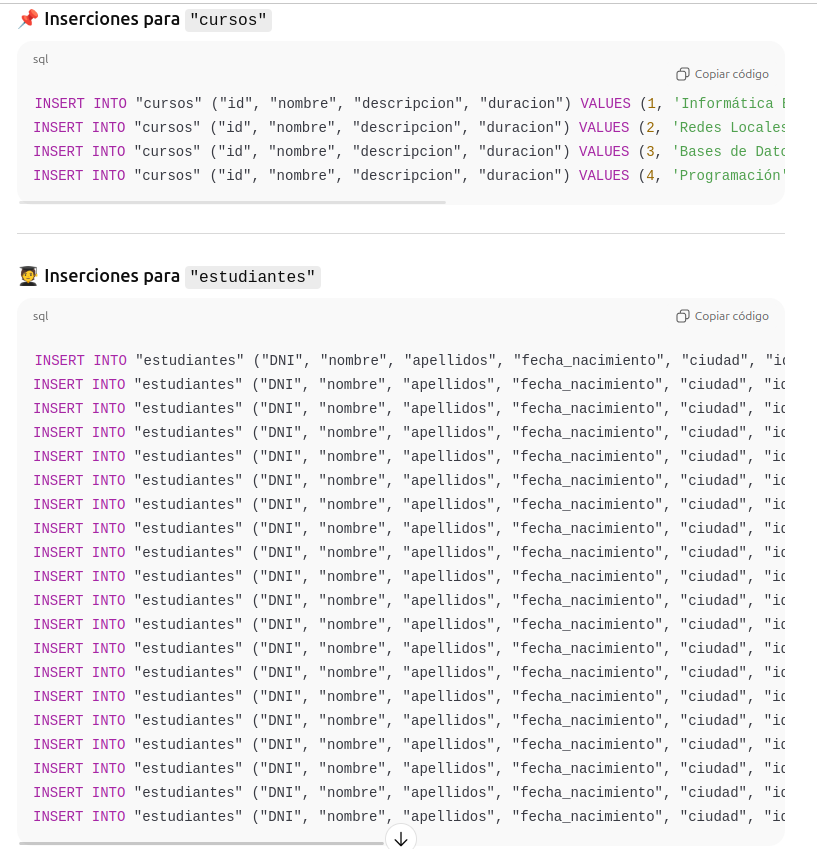Click the INSERT keyword on the first estudiantes line
Image resolution: width=817 pixels, height=849 pixels.
click(x=60, y=360)
